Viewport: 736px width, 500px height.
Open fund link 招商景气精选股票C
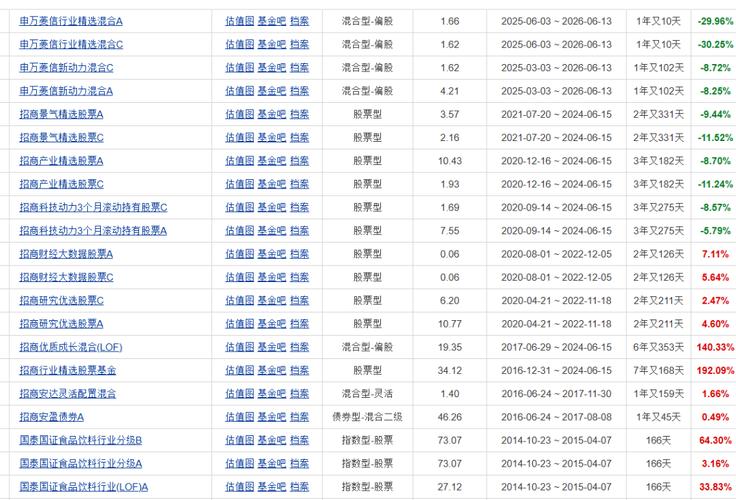point(61,138)
